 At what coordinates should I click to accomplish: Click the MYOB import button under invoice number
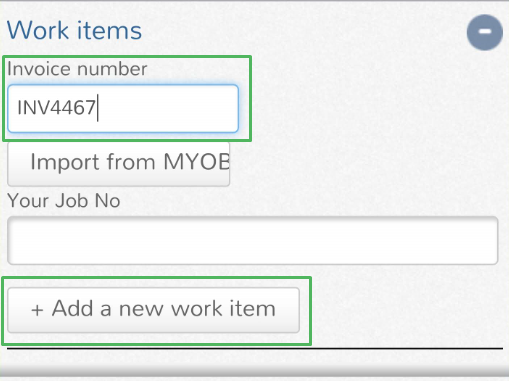click(118, 164)
